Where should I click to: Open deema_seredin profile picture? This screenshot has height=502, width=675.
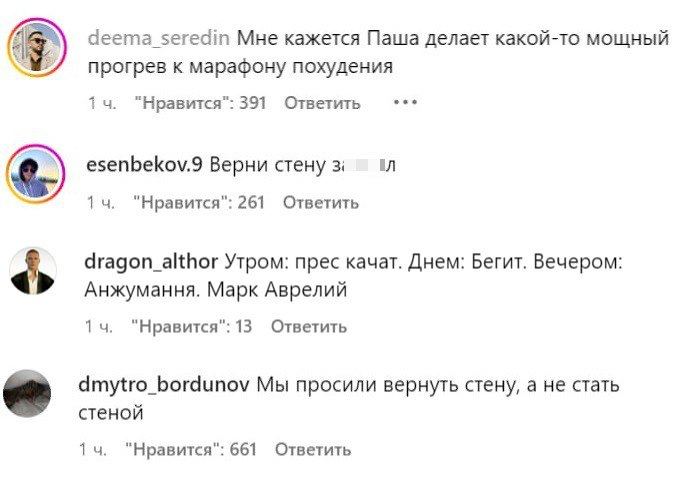pyautogui.click(x=38, y=46)
